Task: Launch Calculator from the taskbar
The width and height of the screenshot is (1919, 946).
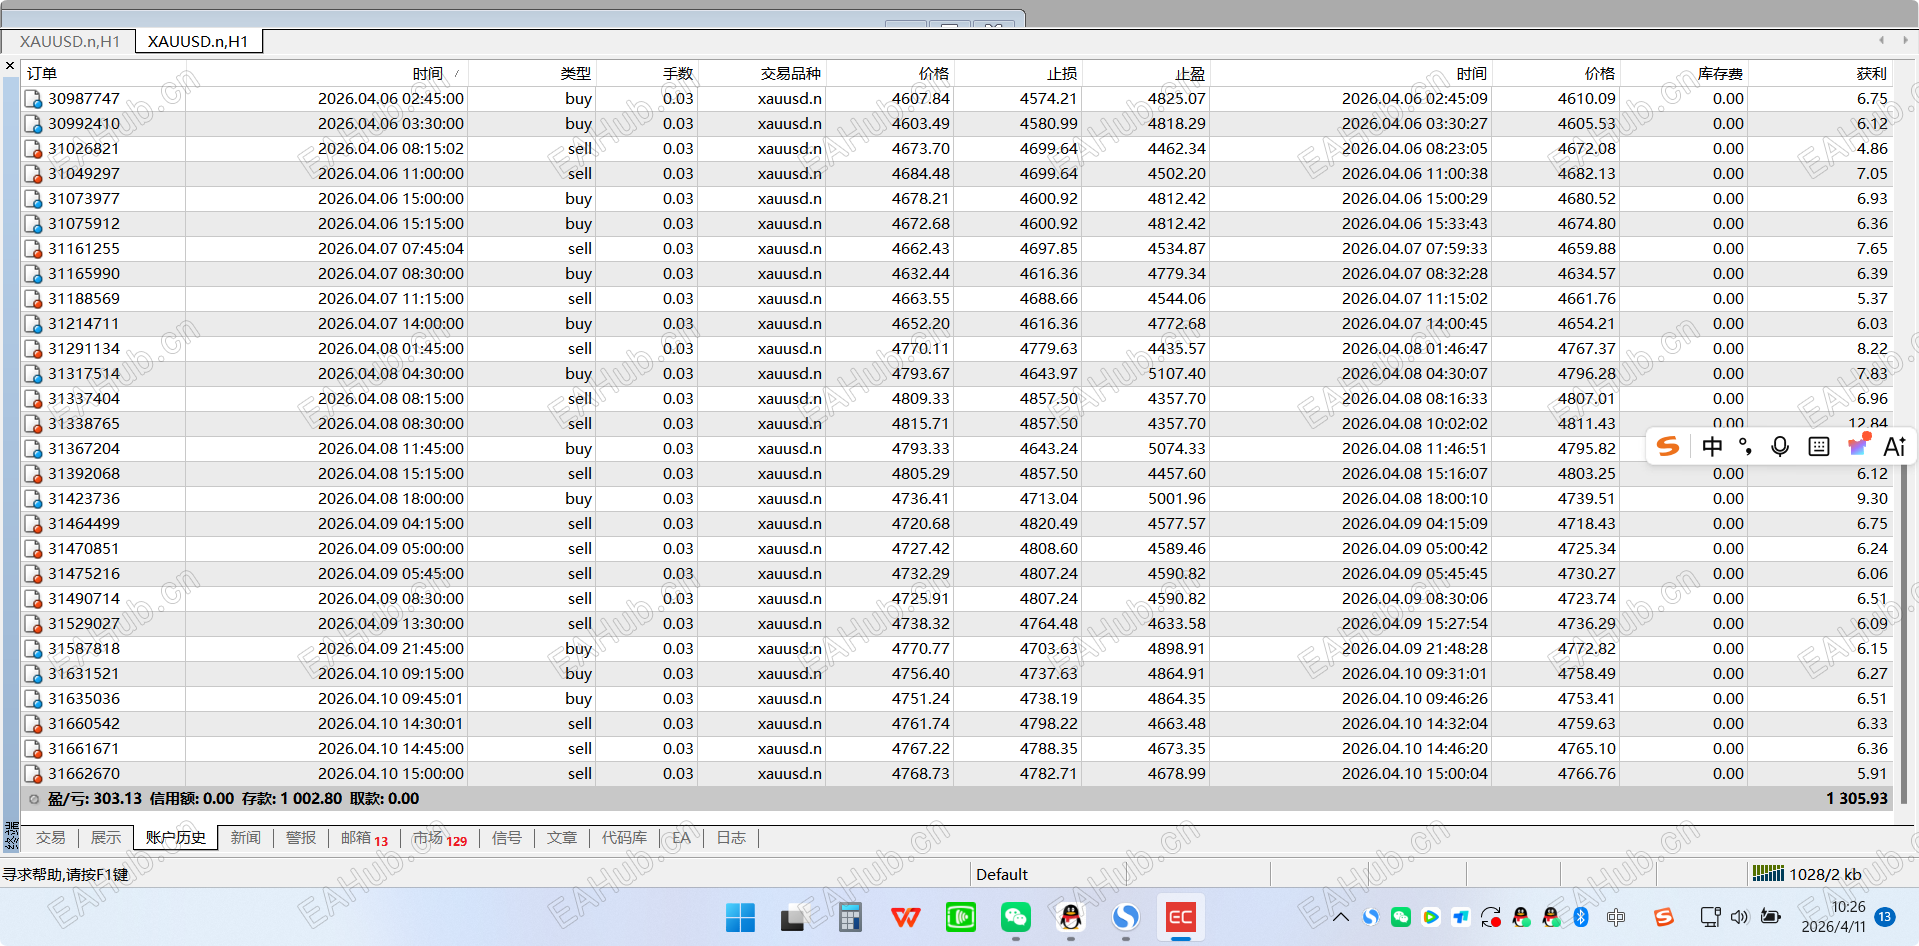Action: tap(850, 917)
